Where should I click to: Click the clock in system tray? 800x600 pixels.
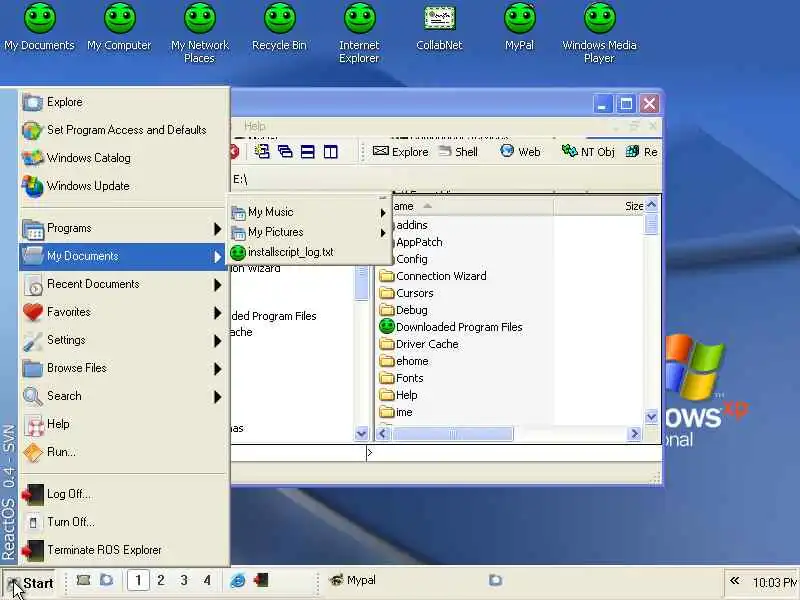(x=774, y=582)
